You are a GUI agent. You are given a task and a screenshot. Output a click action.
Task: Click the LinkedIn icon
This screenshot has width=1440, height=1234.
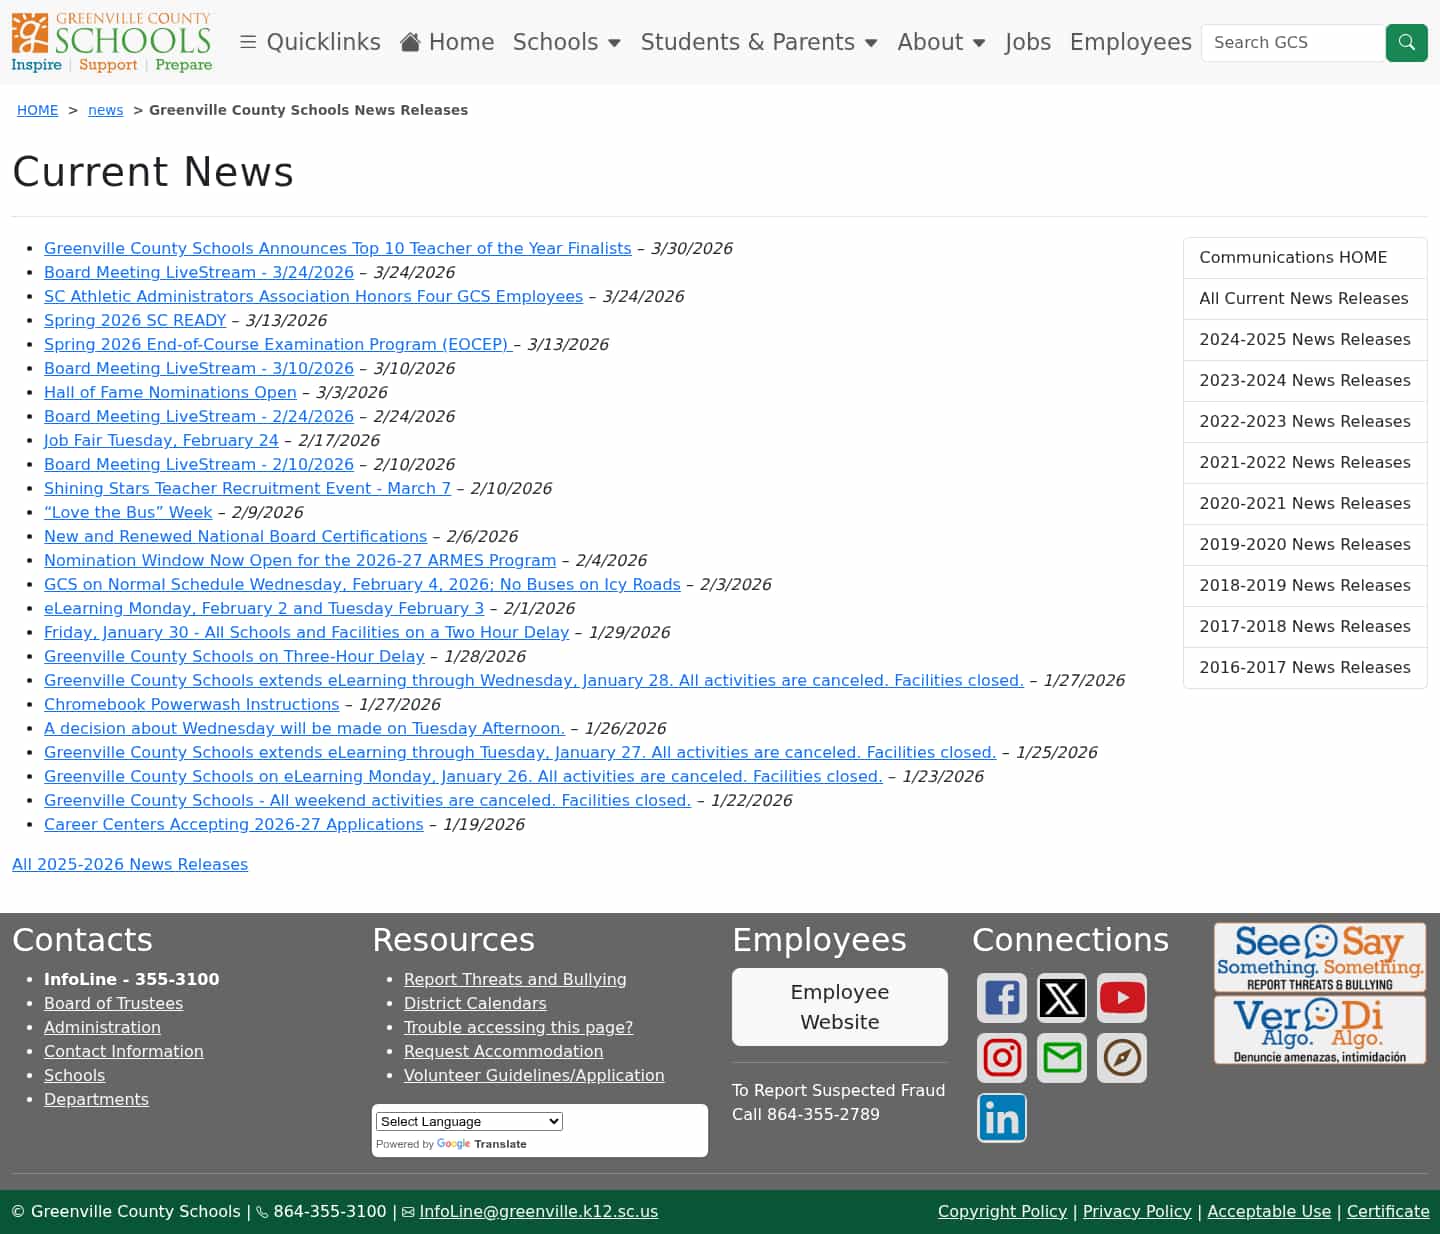tap(1001, 1117)
